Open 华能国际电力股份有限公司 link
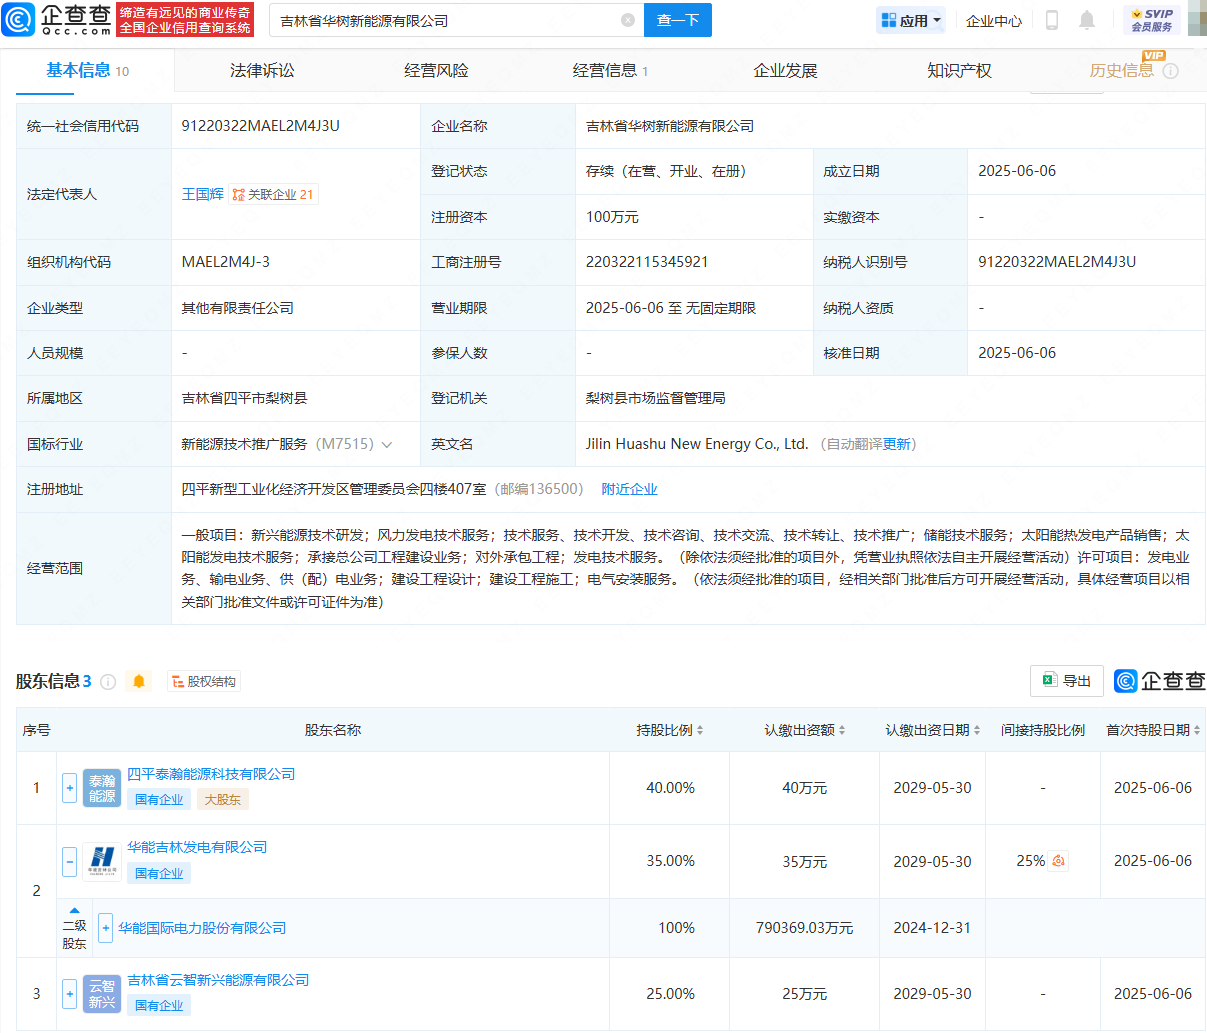 point(202,928)
